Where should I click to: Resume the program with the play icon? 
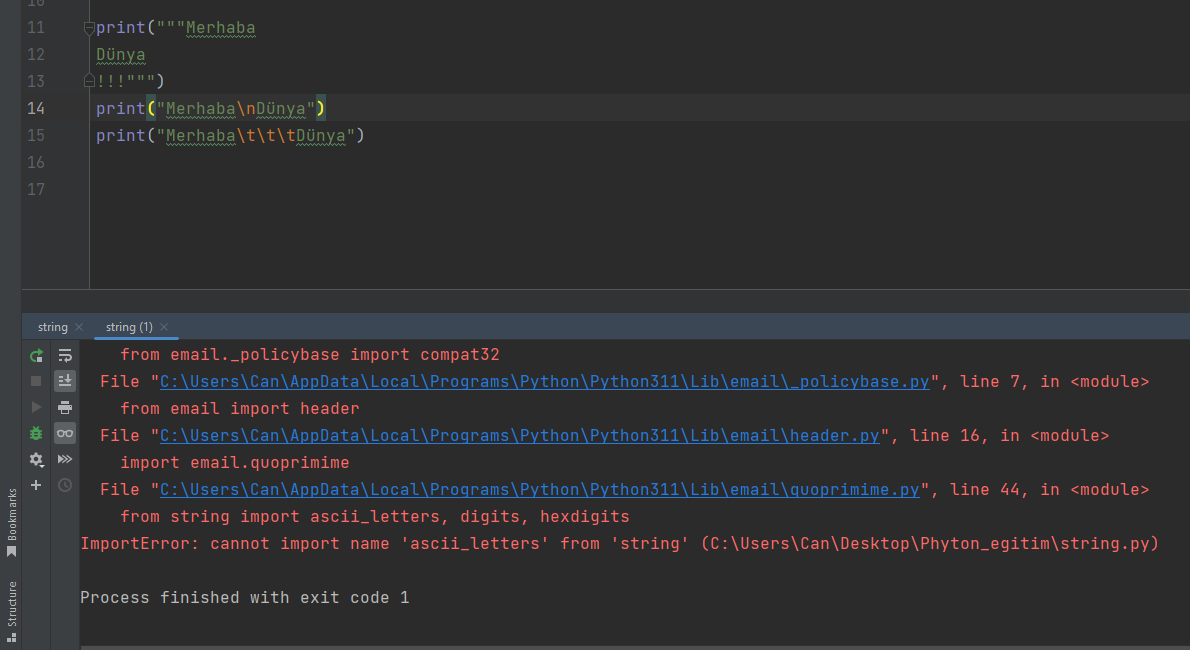tap(36, 407)
